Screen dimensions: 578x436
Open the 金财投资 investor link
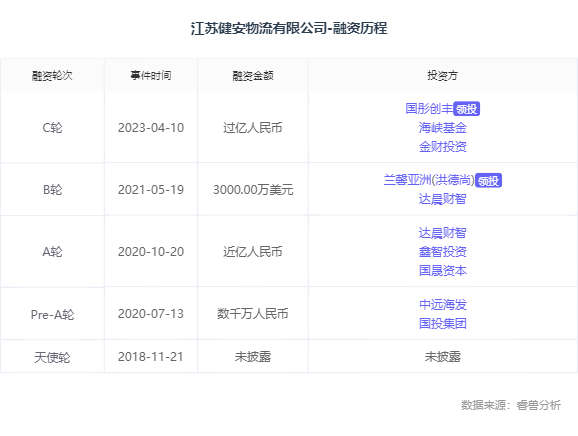tap(443, 147)
